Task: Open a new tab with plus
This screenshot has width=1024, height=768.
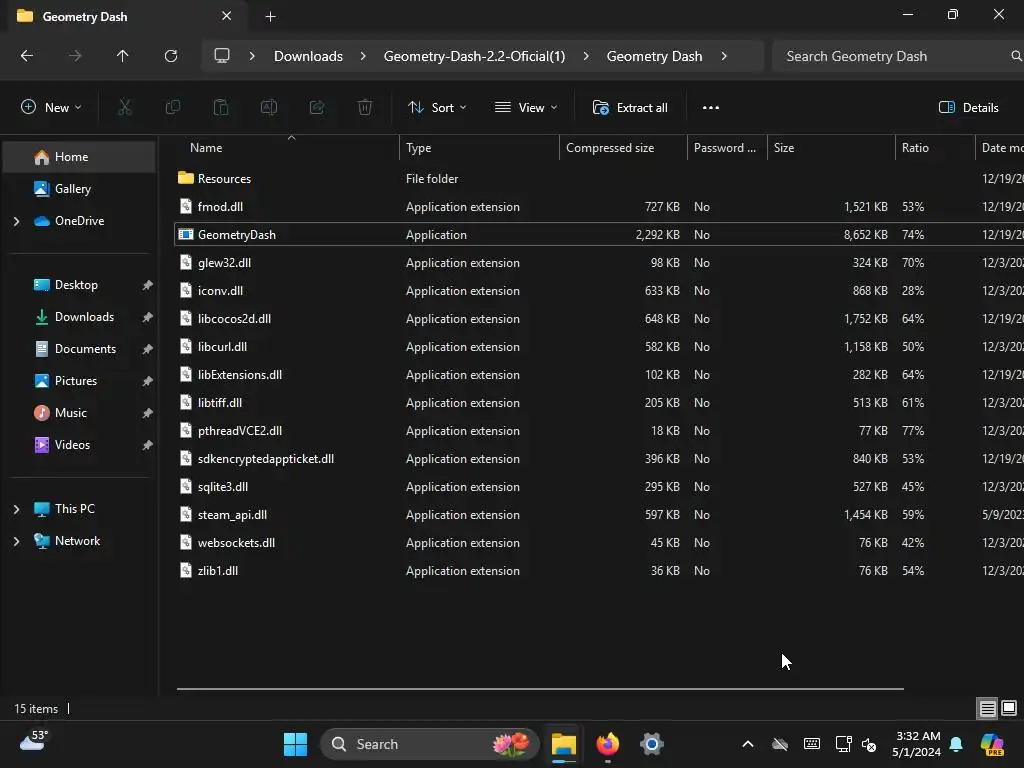Action: [270, 17]
